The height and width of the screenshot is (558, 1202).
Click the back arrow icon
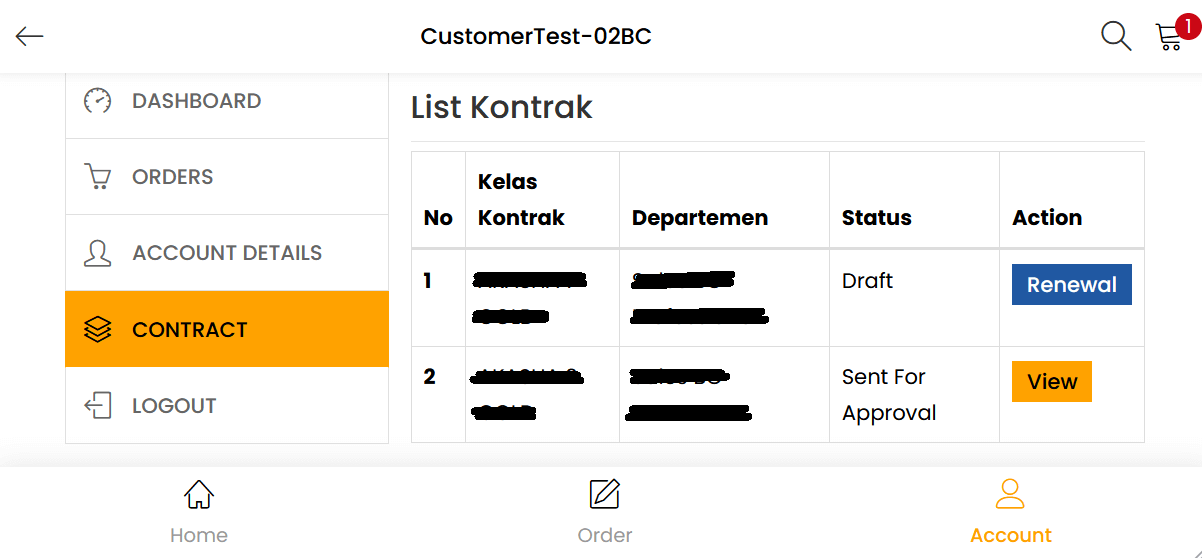click(x=30, y=37)
